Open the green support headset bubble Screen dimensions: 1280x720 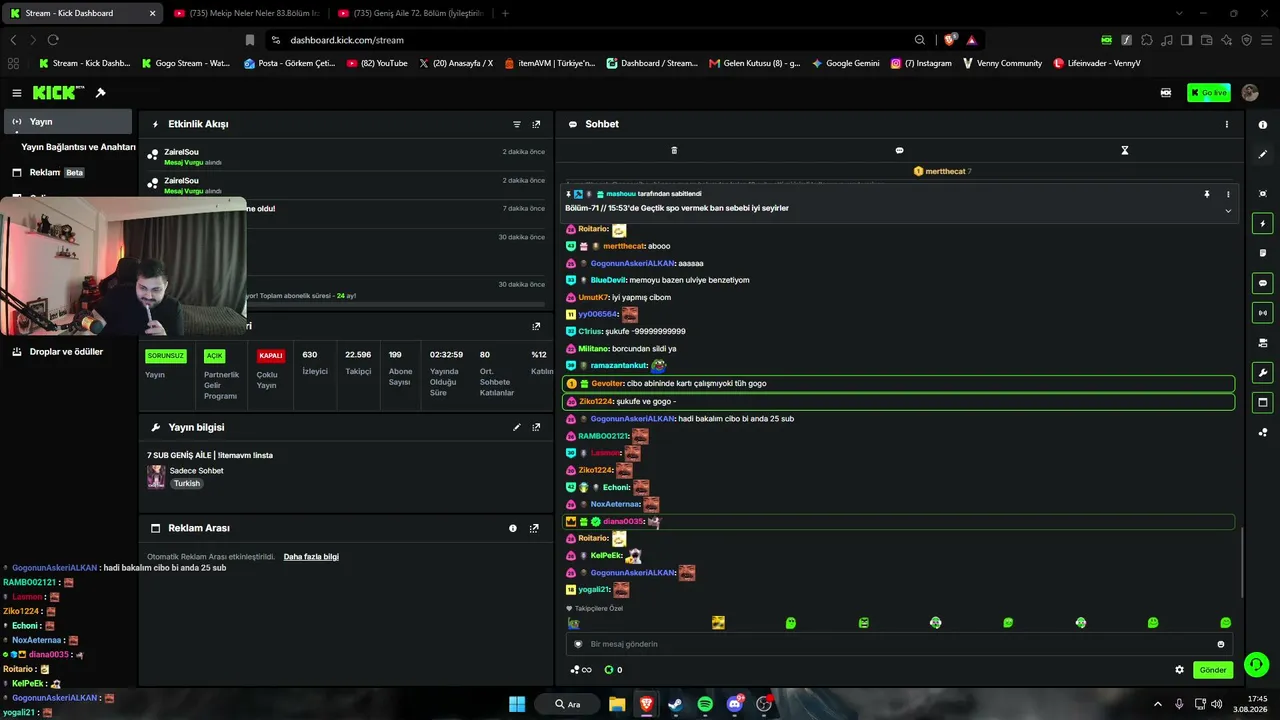(1257, 663)
